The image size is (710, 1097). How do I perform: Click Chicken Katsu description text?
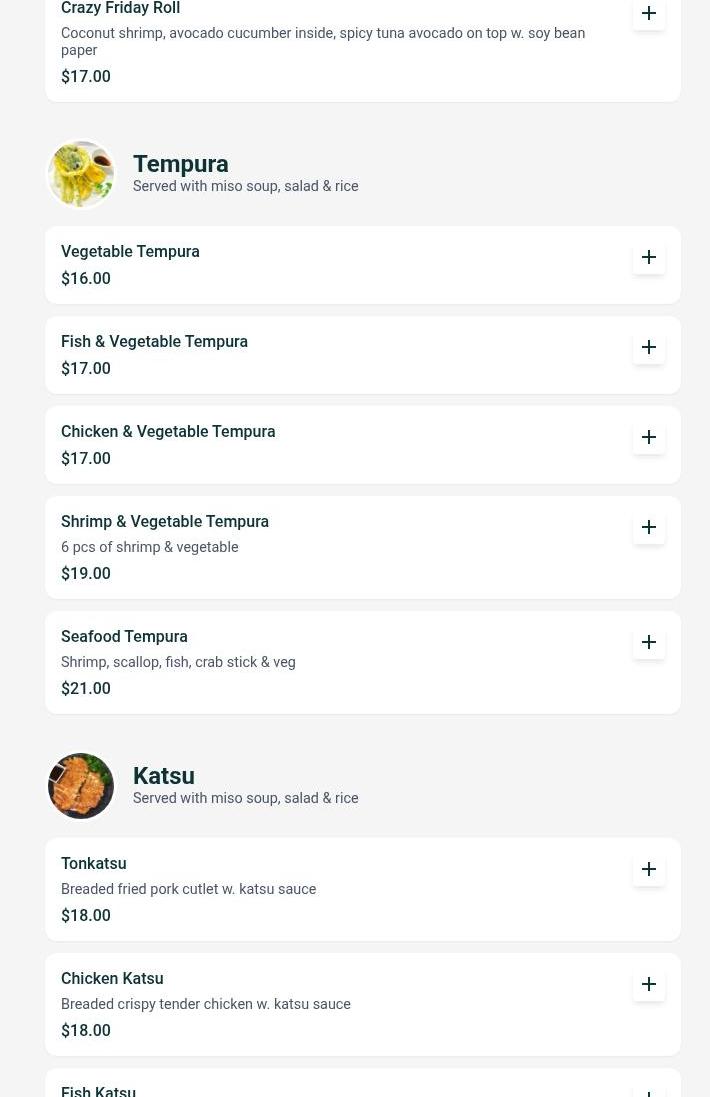click(206, 1004)
